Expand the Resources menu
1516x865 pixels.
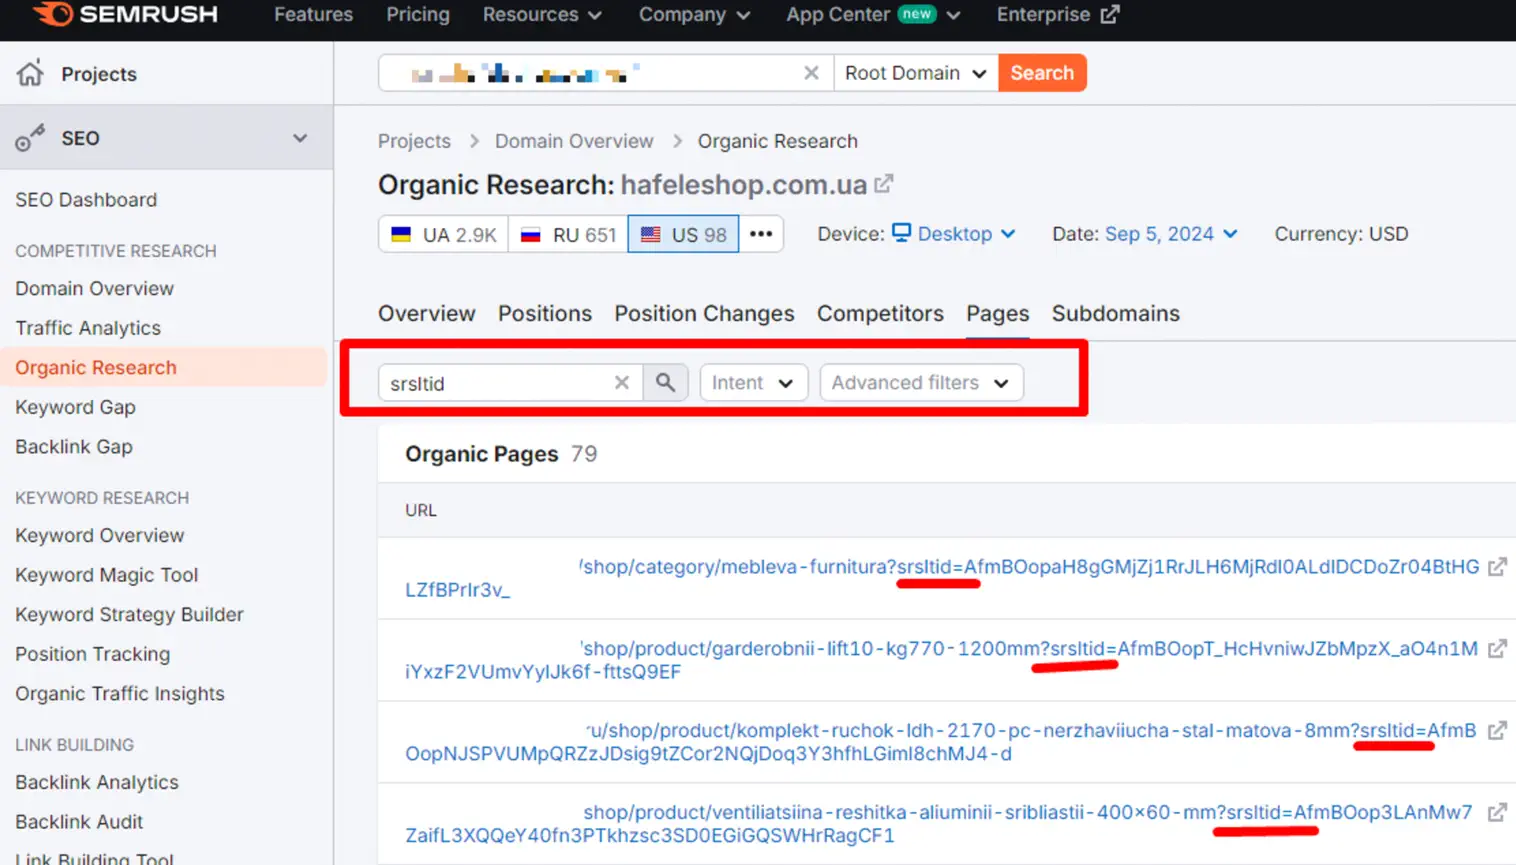pos(542,15)
